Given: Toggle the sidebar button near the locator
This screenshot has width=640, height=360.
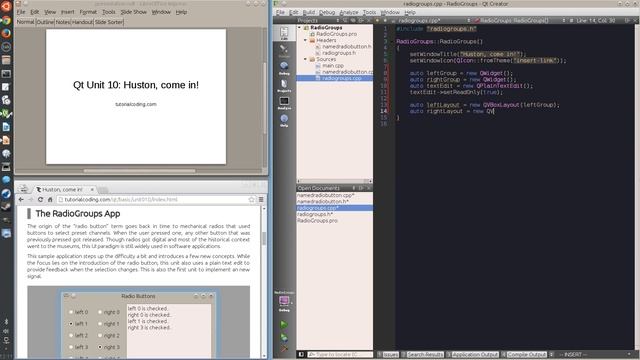Looking at the screenshot, I should coord(301,354).
